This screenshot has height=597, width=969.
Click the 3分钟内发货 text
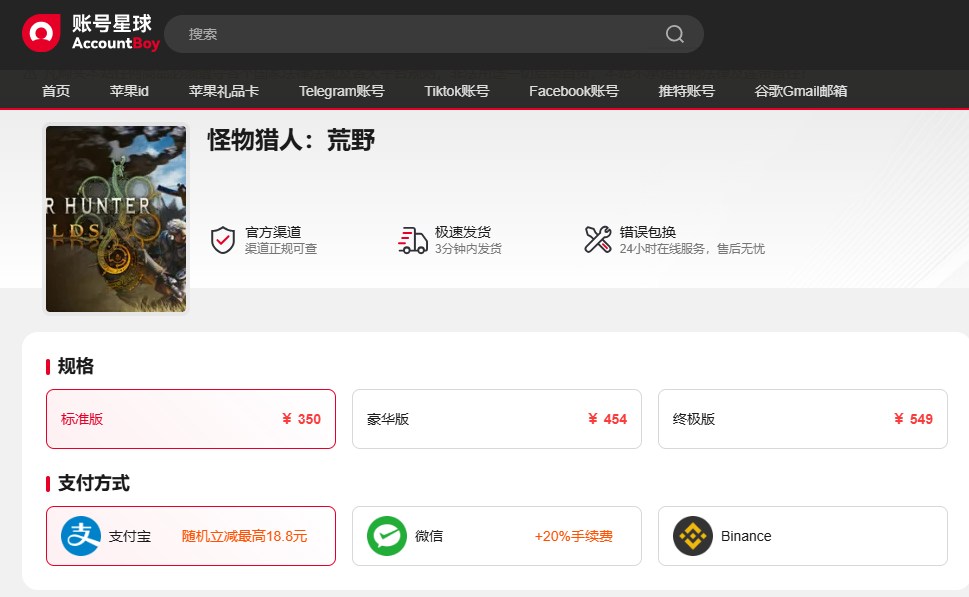468,248
